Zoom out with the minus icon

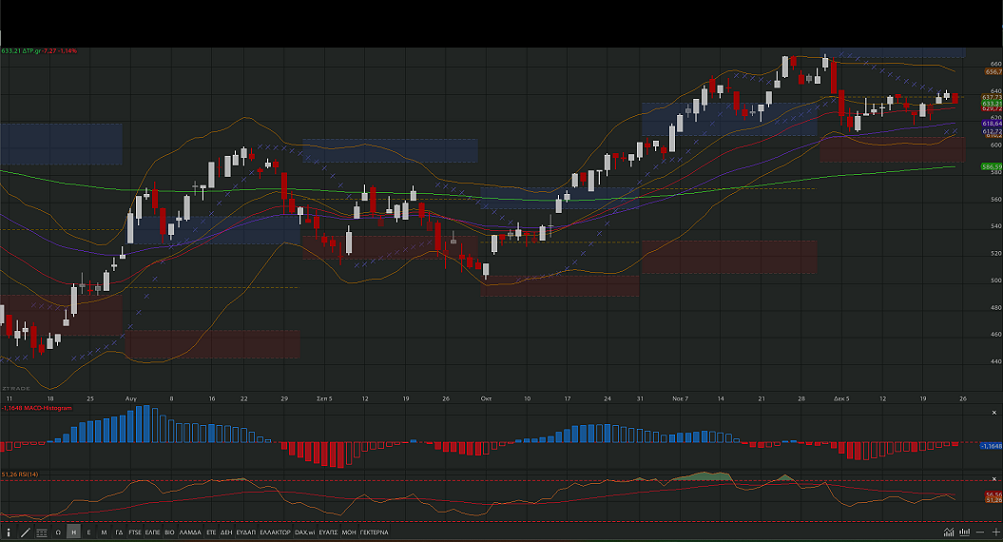[x=980, y=532]
